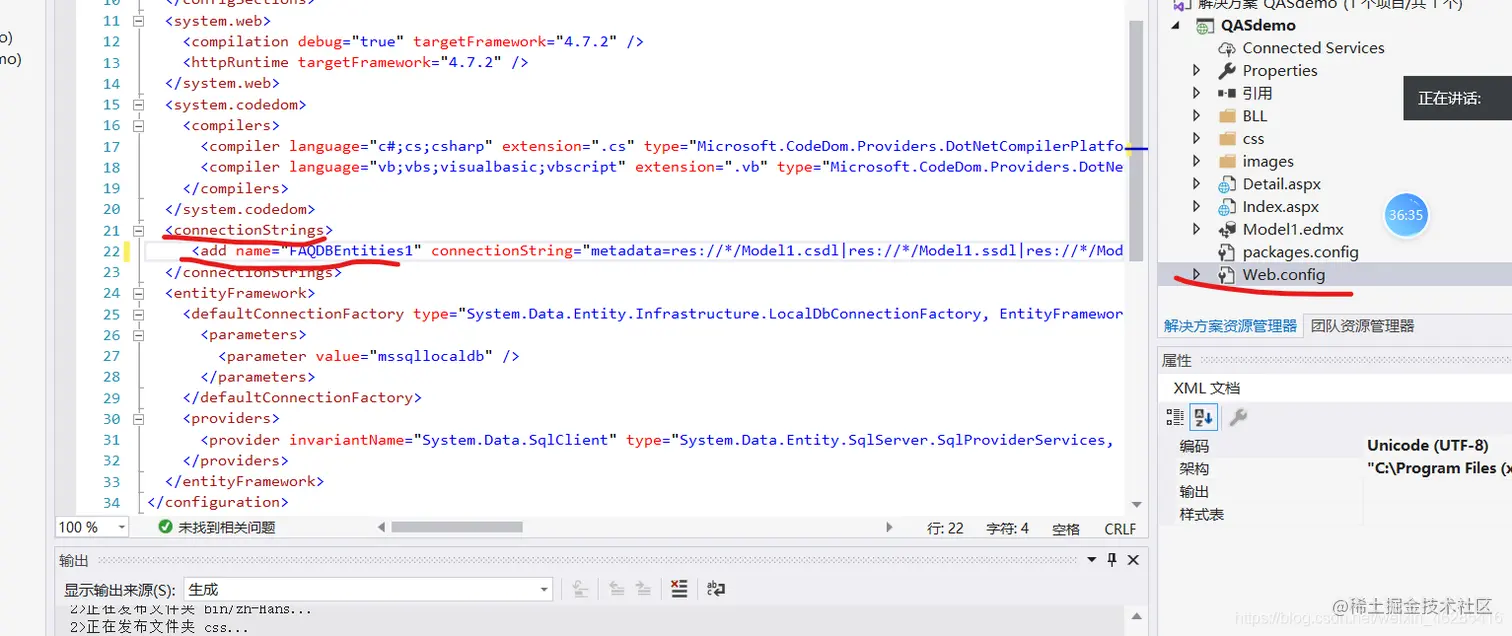Screen dimensions: 1512x636
Task: Sort properties alphabetically
Action: [x=1203, y=418]
